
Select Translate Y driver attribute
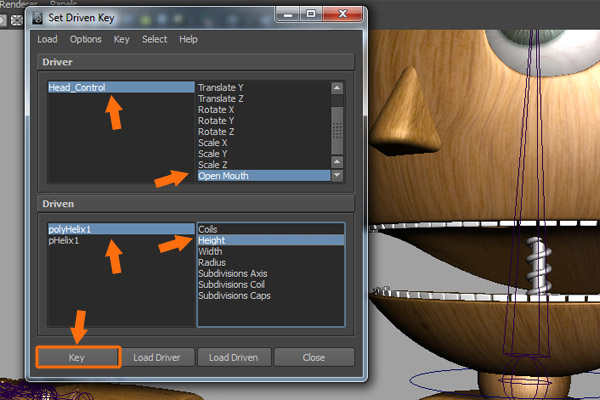point(263,88)
